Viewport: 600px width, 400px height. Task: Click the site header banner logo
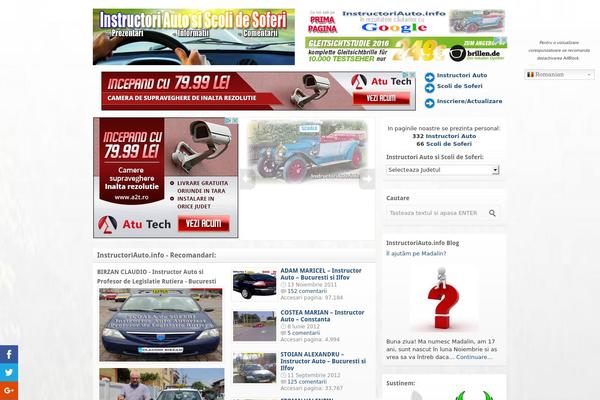pyautogui.click(x=194, y=37)
